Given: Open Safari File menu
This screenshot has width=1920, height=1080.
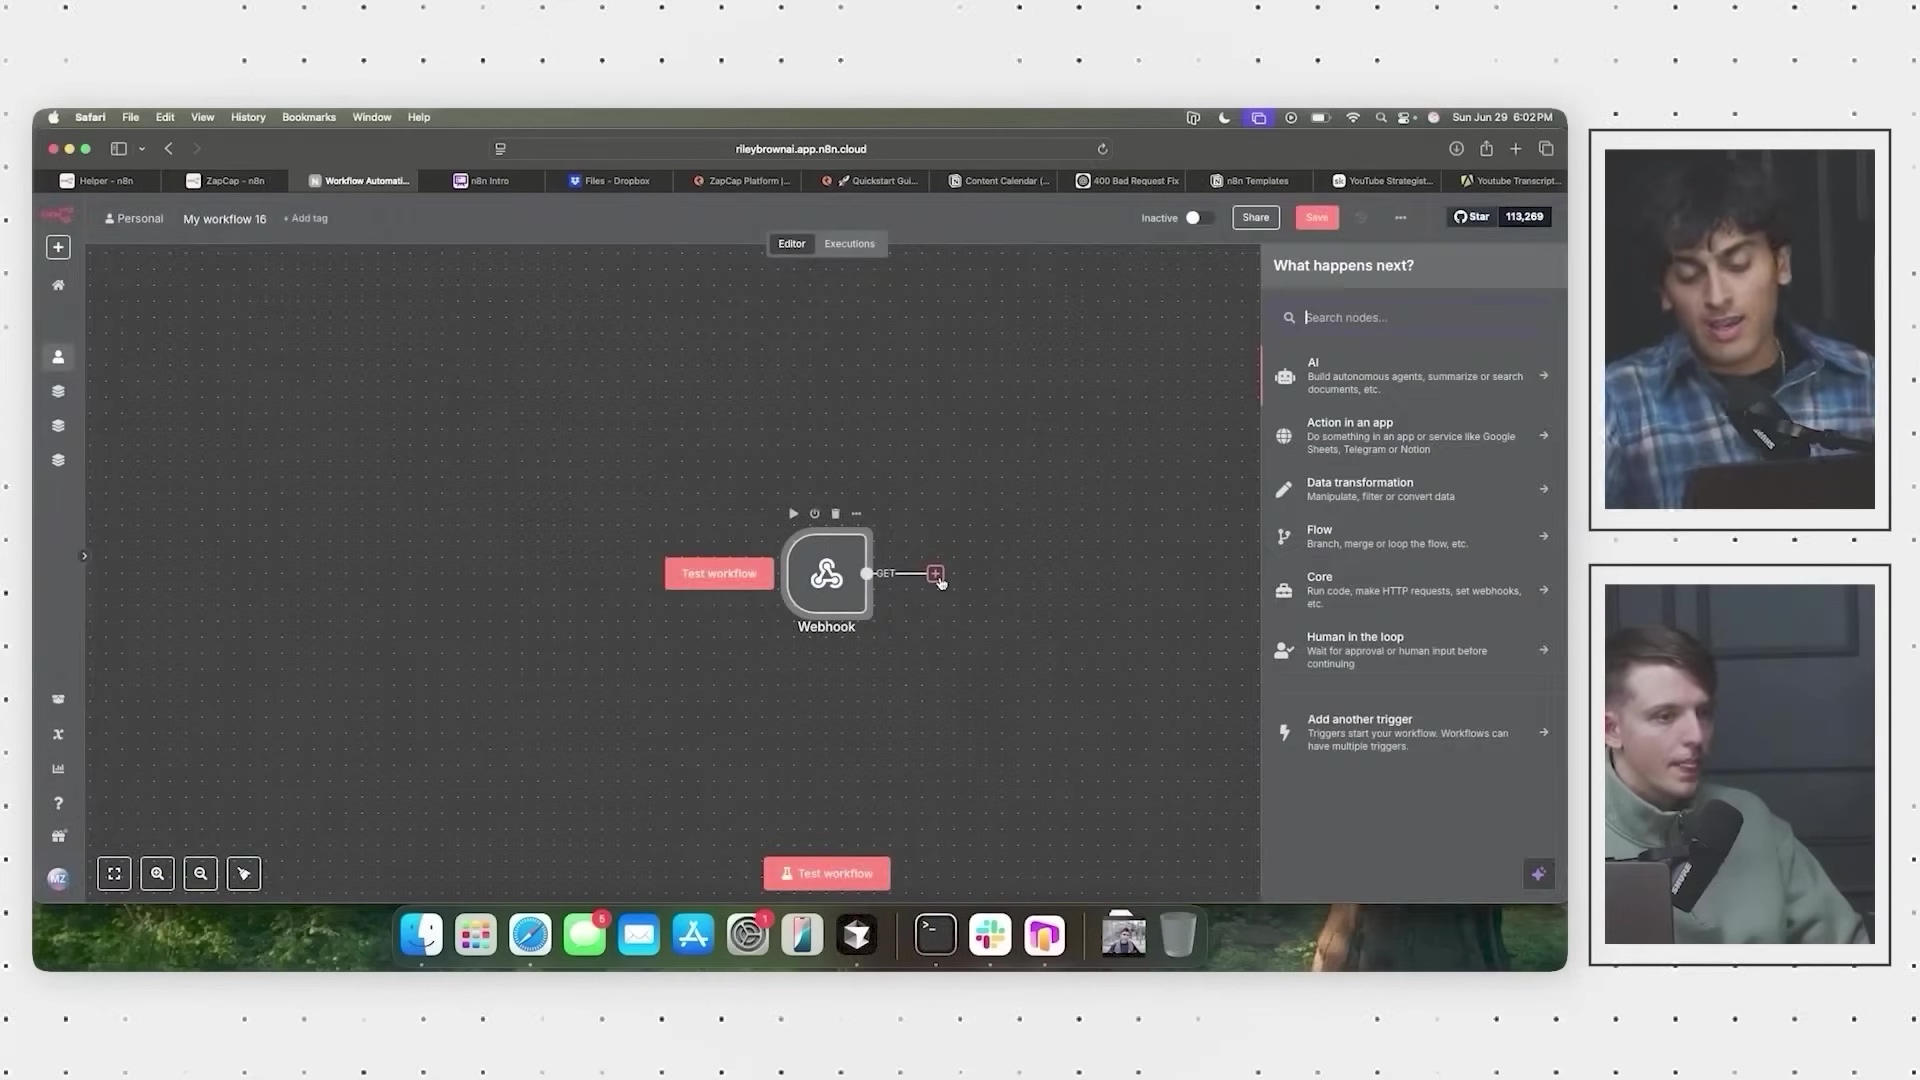Looking at the screenshot, I should coord(131,117).
